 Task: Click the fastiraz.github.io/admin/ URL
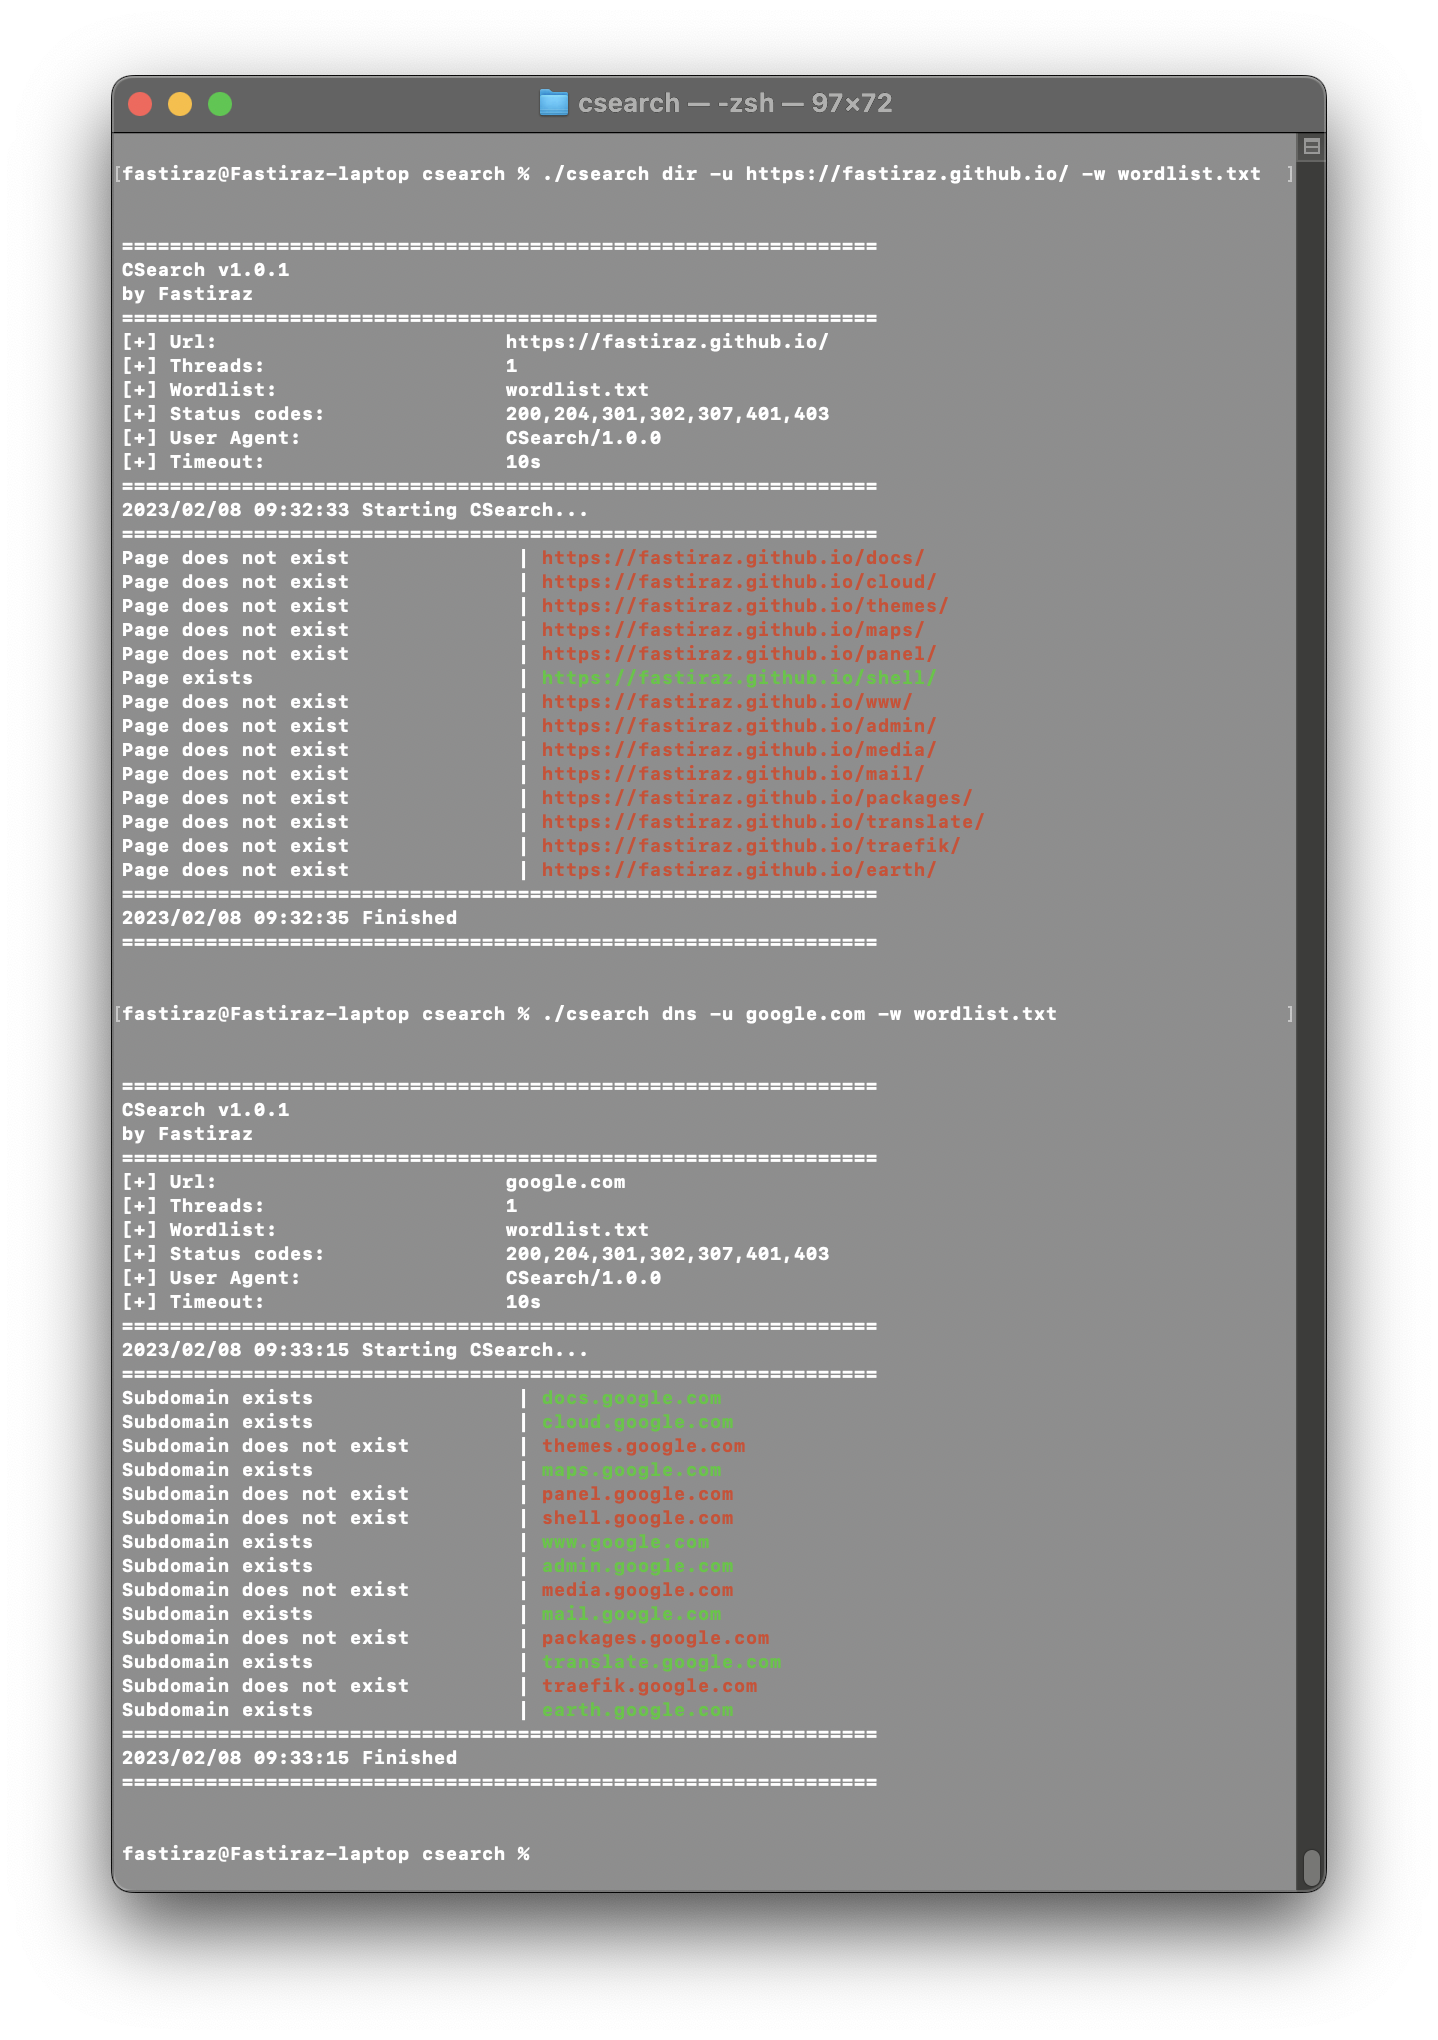tap(739, 726)
